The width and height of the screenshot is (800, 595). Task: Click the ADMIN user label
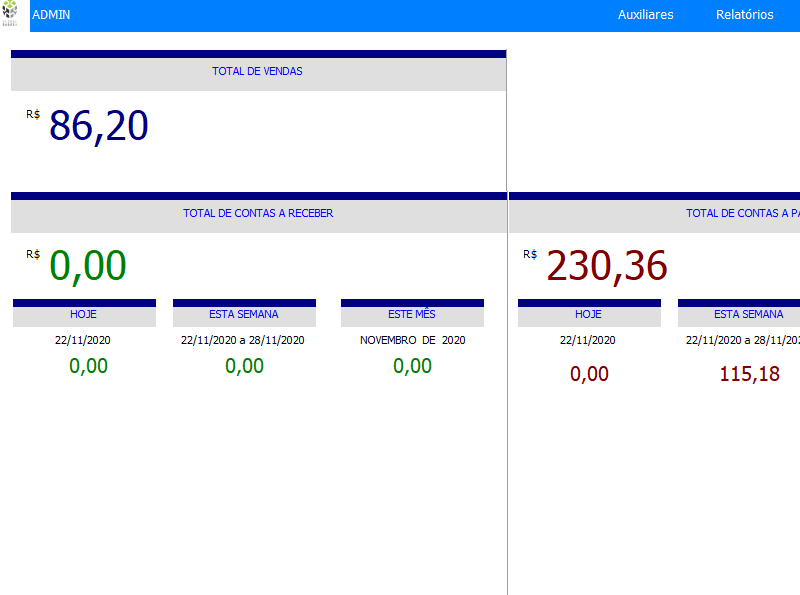[51, 15]
